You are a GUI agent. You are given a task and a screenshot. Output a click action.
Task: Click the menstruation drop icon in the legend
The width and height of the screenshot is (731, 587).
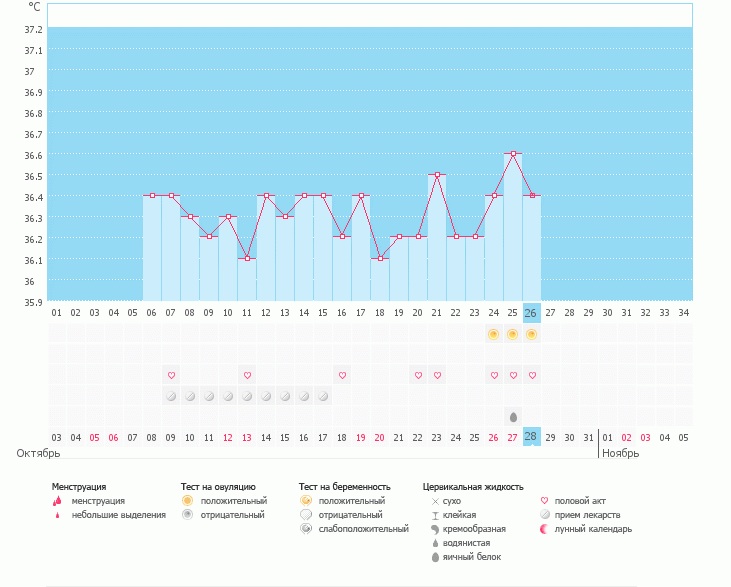[x=56, y=501]
